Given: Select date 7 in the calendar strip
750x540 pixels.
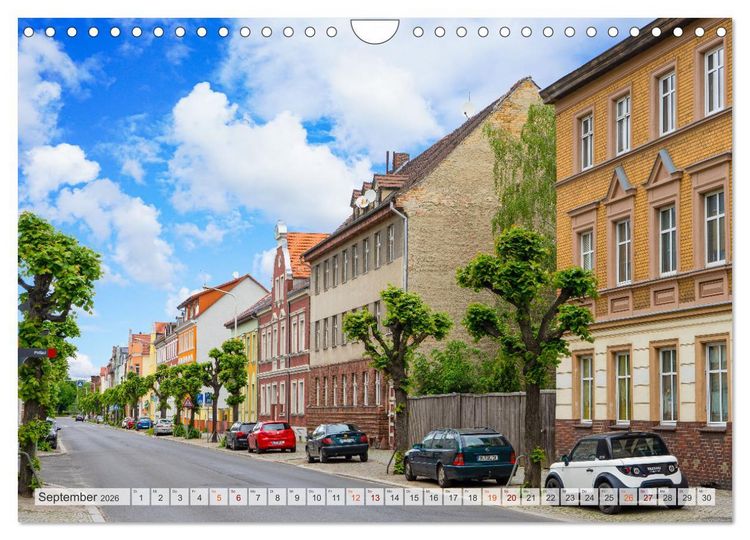Looking at the screenshot, I should coord(258,497).
